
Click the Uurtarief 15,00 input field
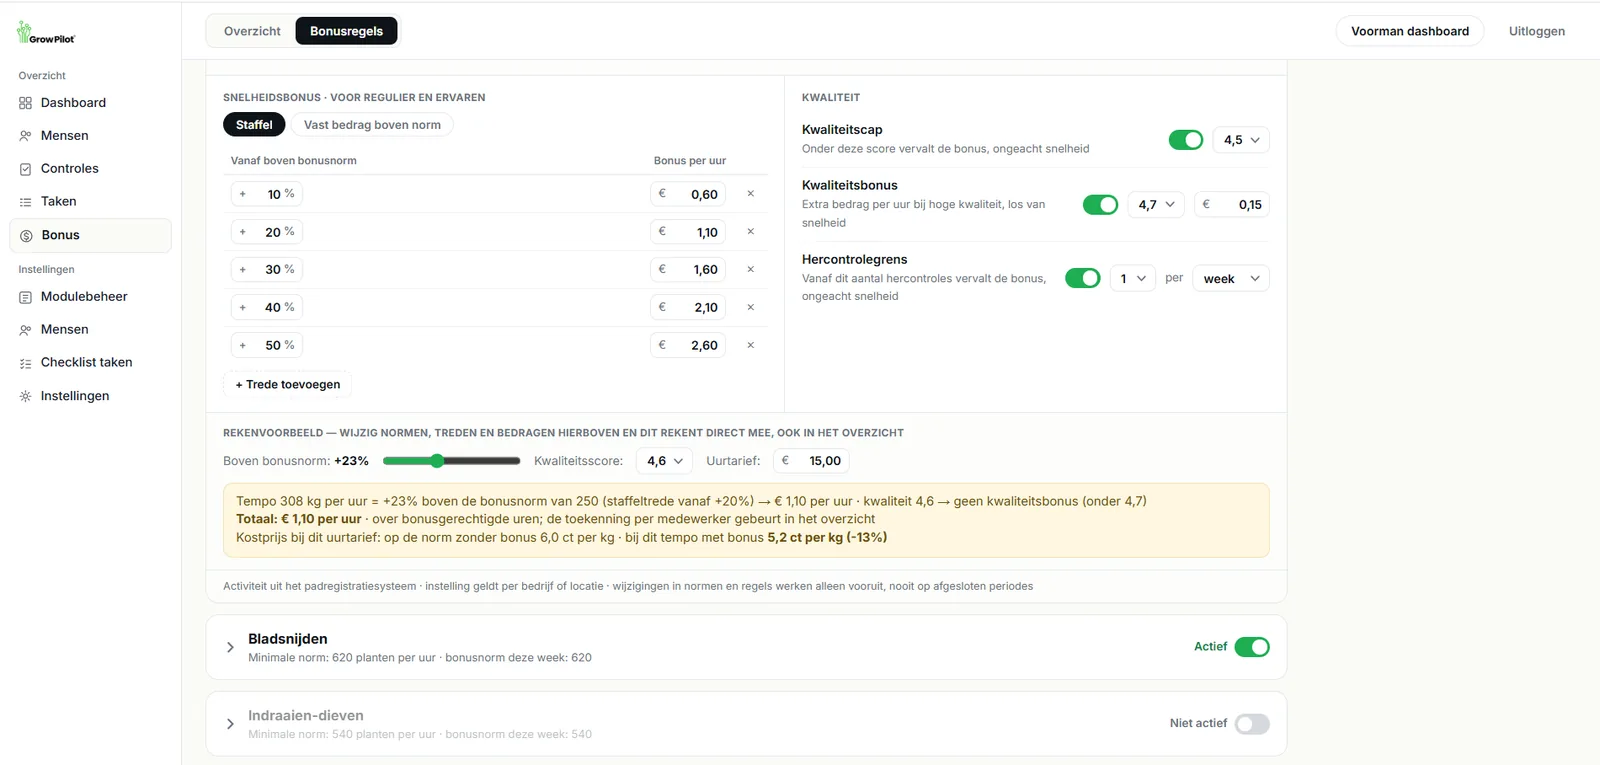click(x=811, y=461)
